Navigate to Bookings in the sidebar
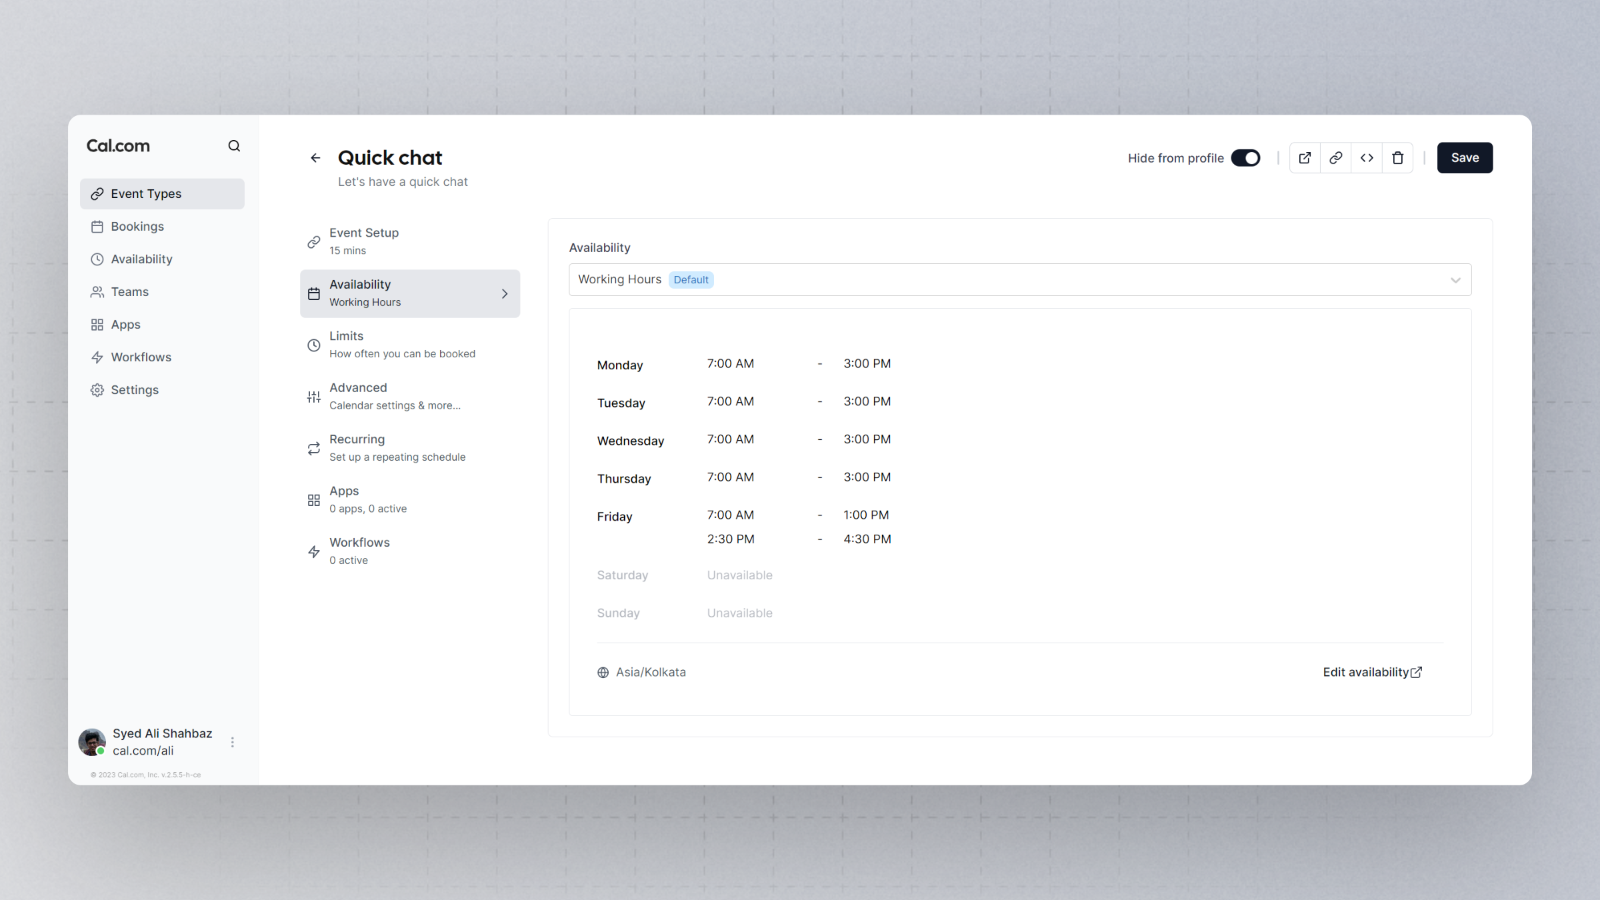The image size is (1600, 900). (137, 227)
